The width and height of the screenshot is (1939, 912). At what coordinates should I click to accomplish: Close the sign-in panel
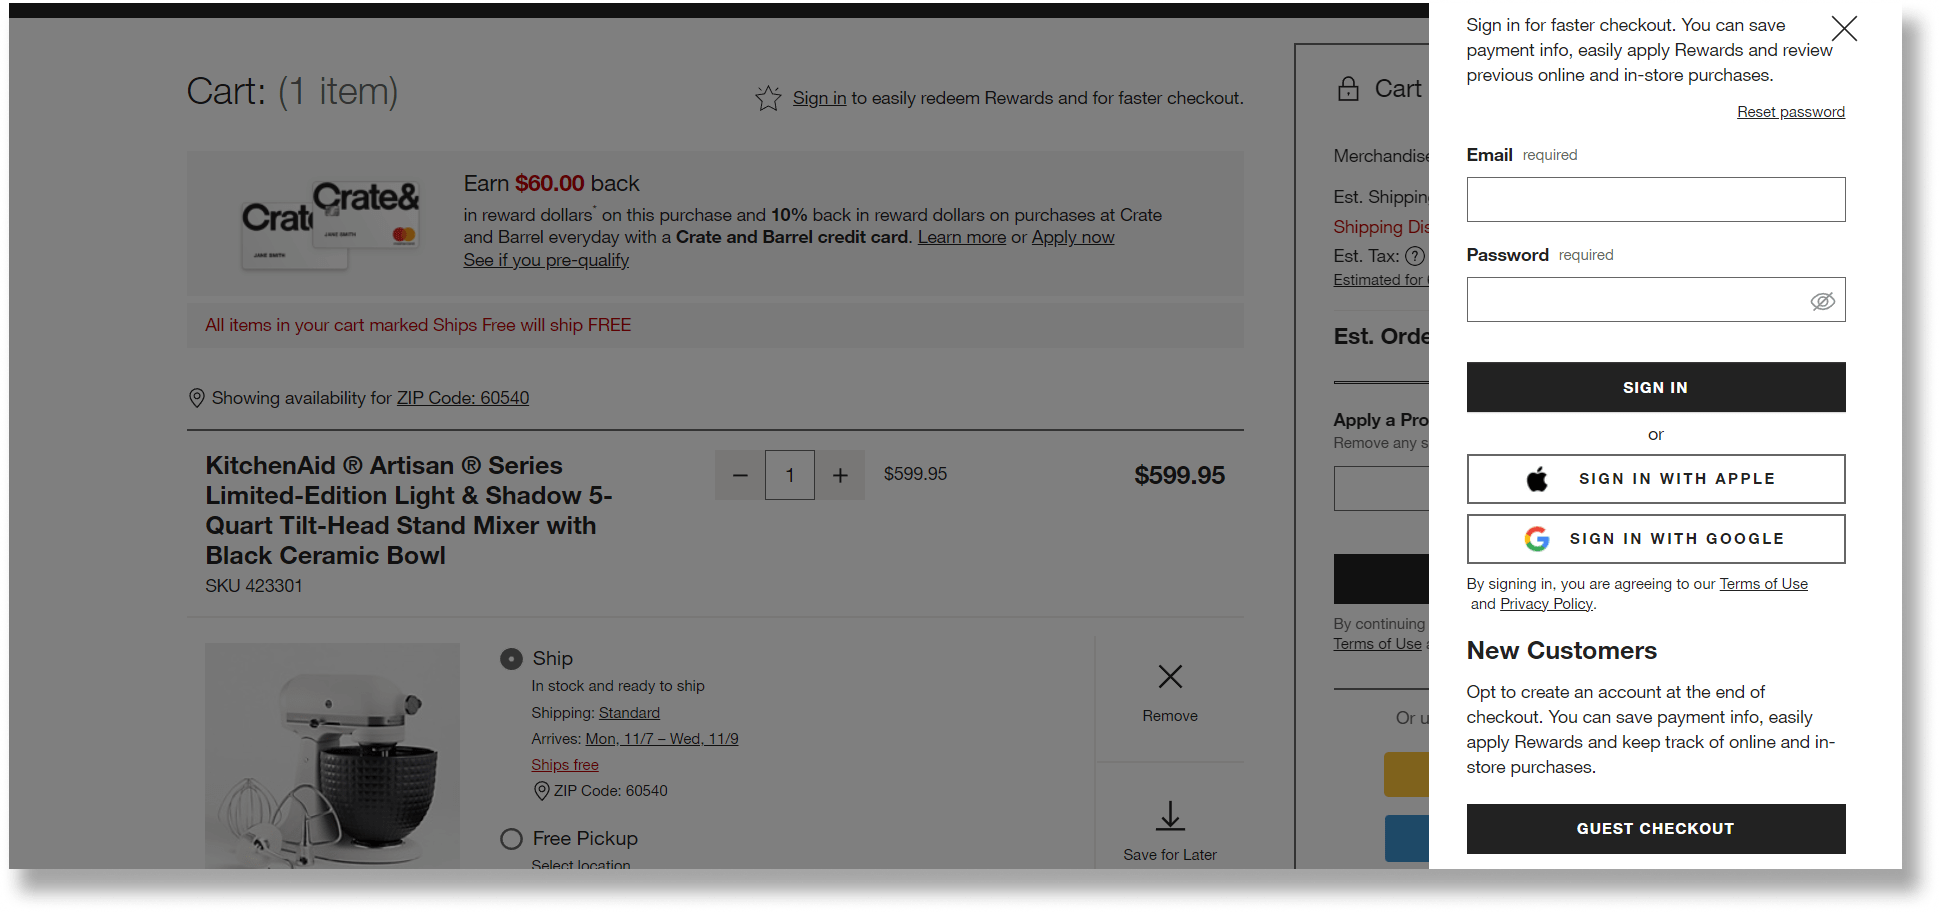pos(1844,28)
